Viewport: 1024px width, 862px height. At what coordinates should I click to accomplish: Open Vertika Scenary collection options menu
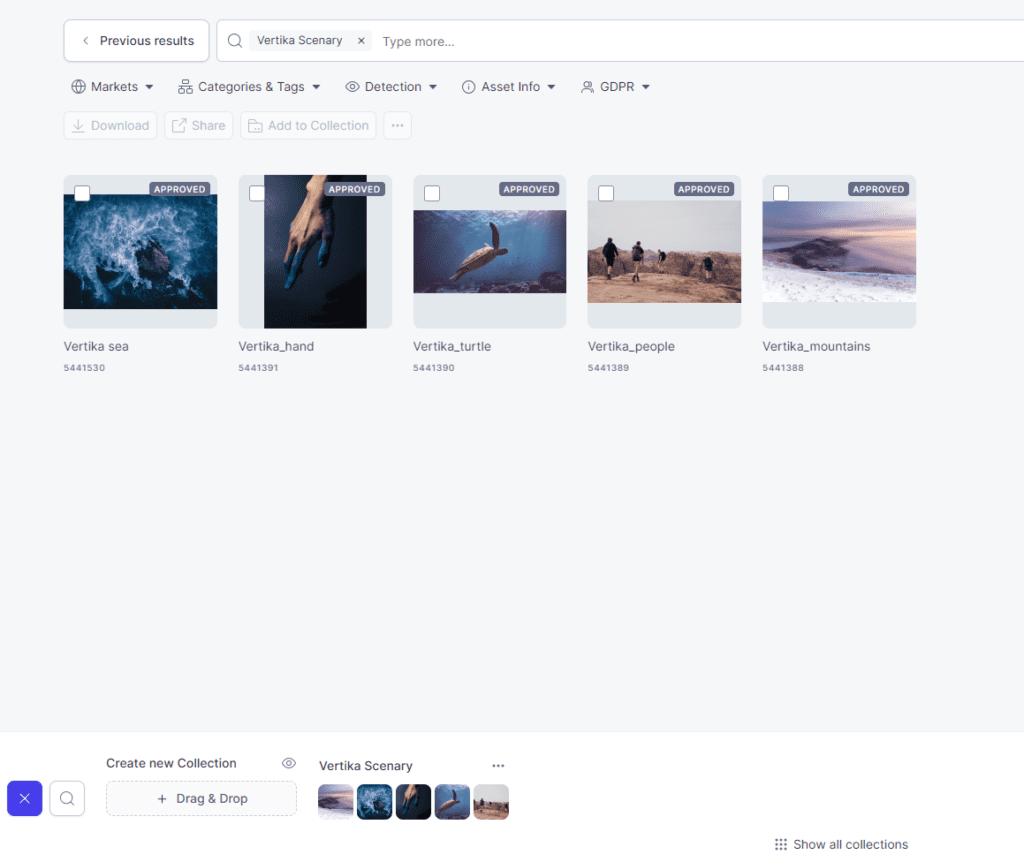(498, 766)
